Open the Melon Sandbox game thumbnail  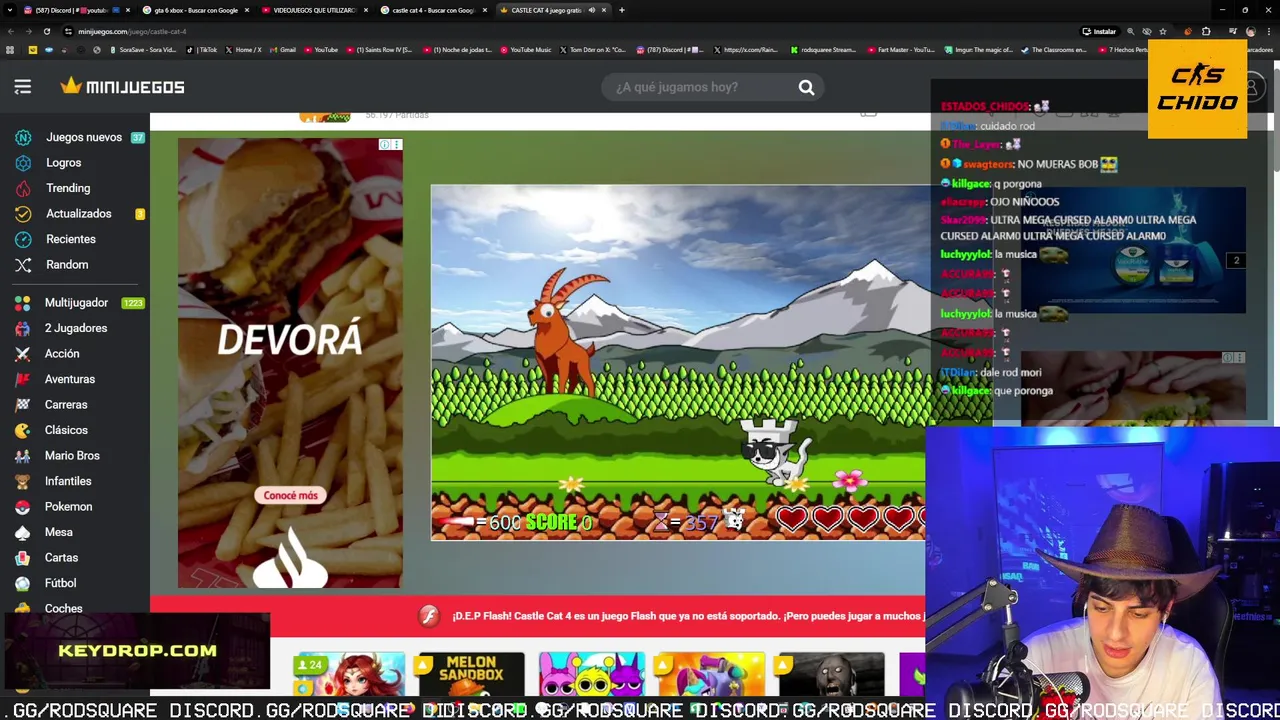point(470,674)
